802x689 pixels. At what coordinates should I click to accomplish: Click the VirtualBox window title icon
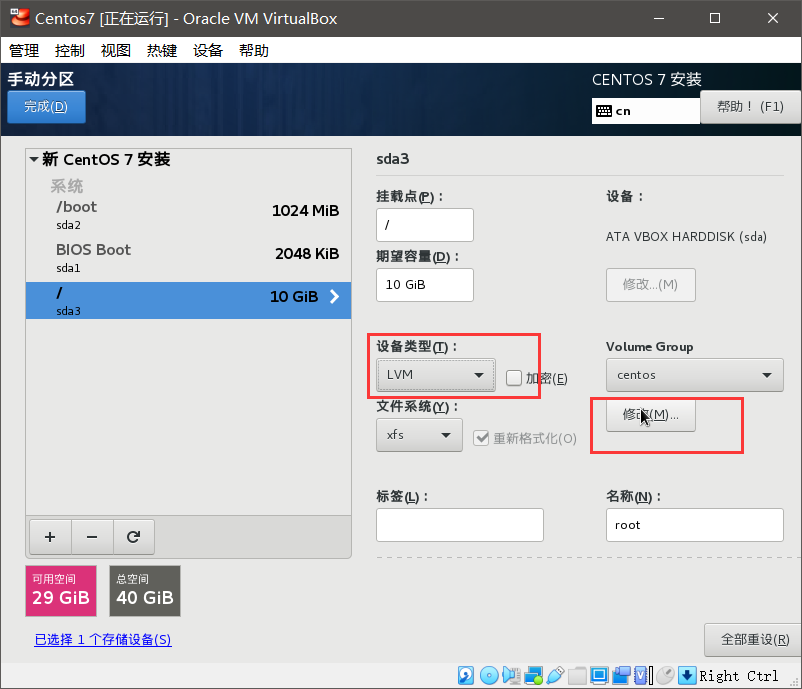point(19,18)
